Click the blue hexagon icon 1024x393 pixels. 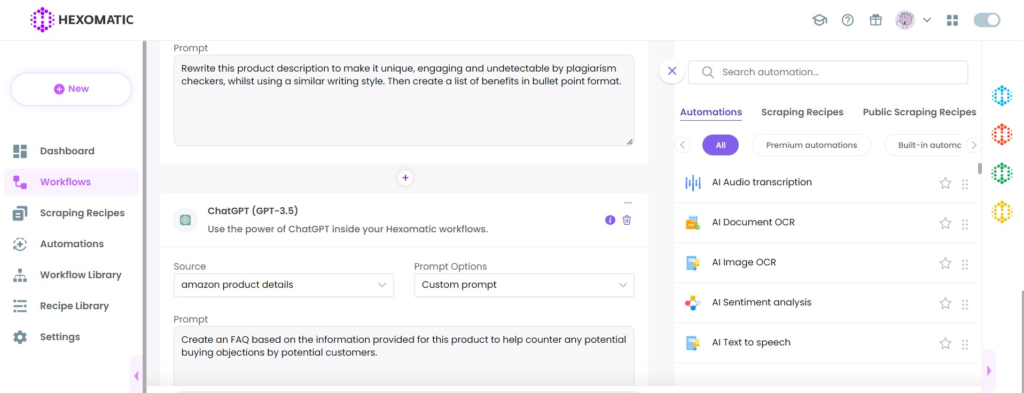coord(1001,96)
